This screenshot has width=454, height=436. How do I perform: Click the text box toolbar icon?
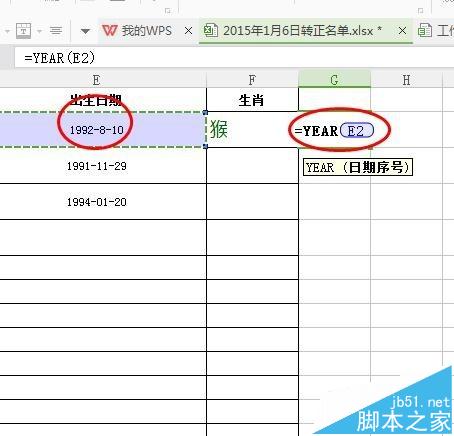[x=24, y=31]
